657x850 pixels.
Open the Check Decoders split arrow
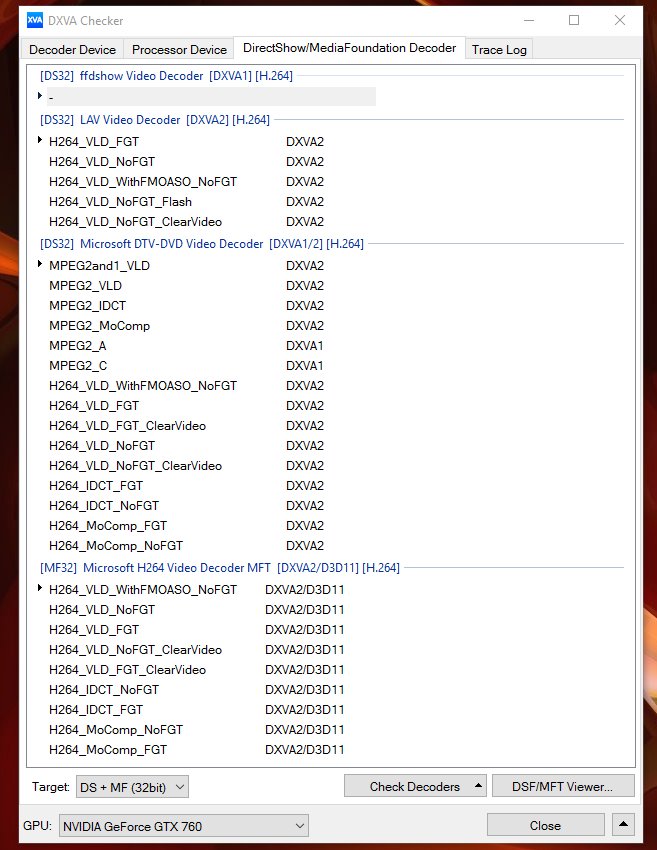click(x=480, y=786)
